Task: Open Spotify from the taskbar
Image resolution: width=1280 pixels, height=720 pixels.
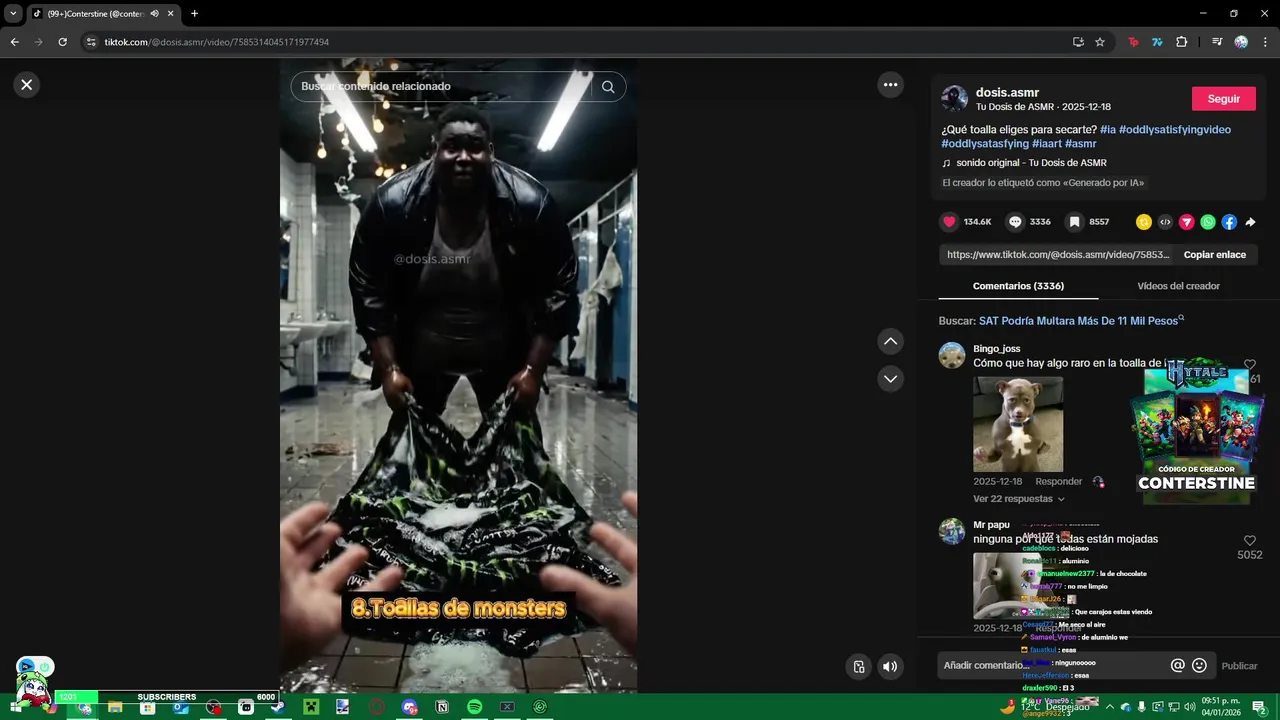Action: (x=475, y=707)
